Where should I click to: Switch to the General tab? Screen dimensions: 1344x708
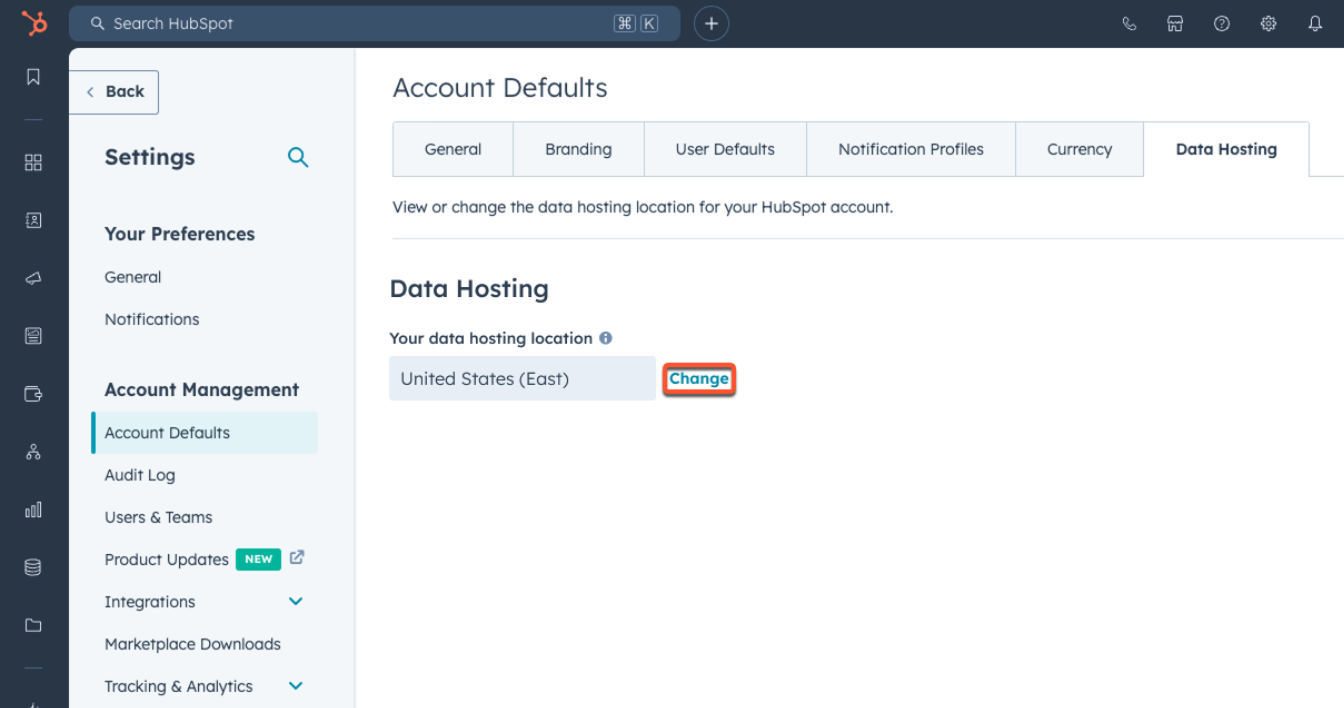click(453, 149)
